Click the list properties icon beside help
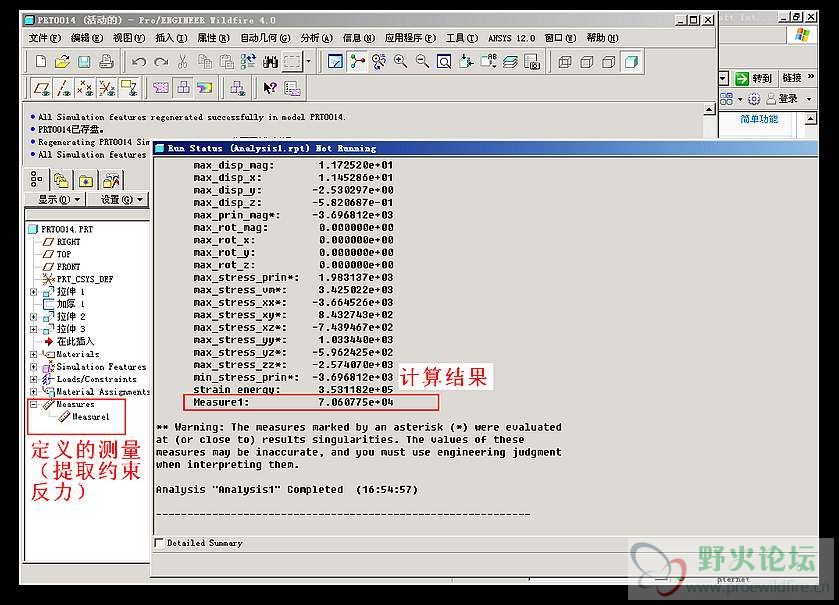The height and width of the screenshot is (605, 839). (x=292, y=88)
